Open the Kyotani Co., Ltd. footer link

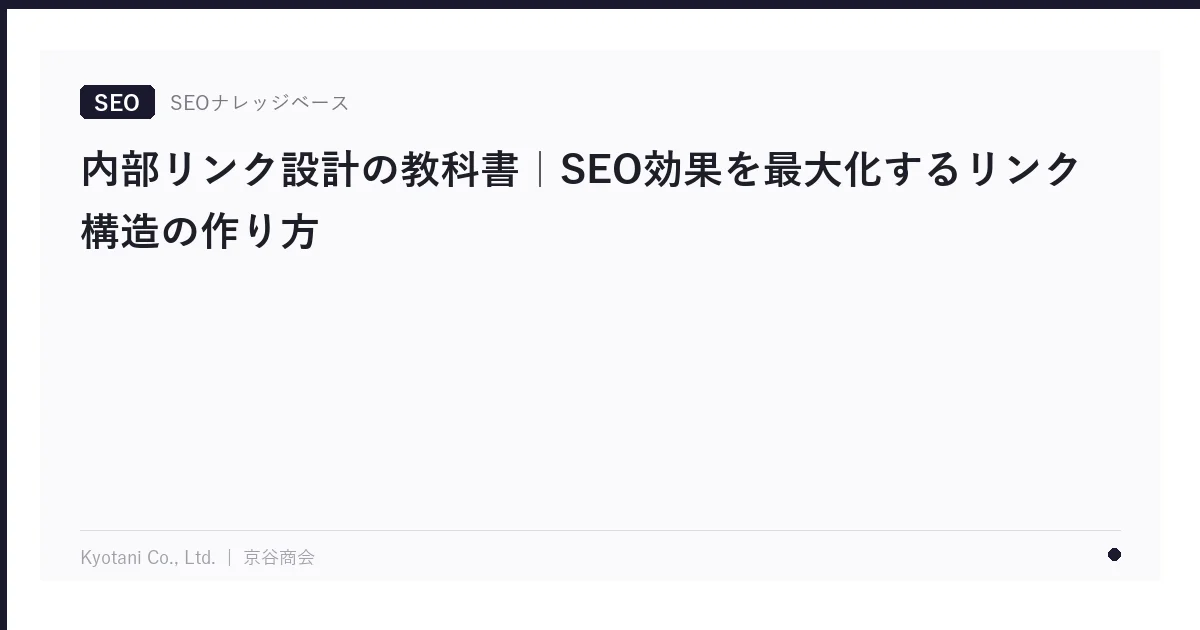[148, 557]
